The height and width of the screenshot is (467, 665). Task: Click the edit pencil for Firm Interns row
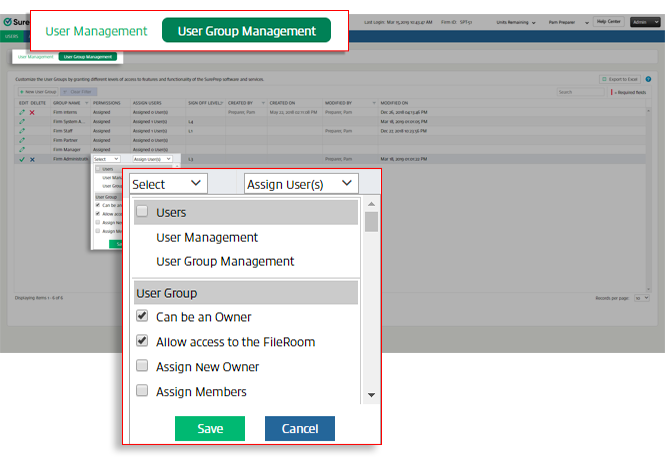(x=22, y=112)
